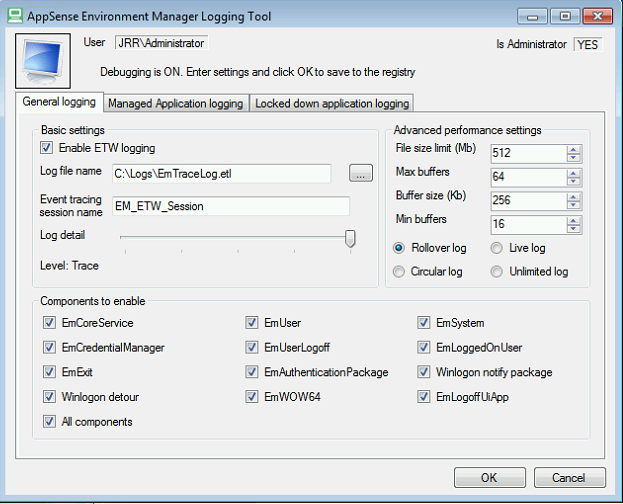Image resolution: width=623 pixels, height=504 pixels.
Task: Click the Log file name field
Action: tap(222, 174)
